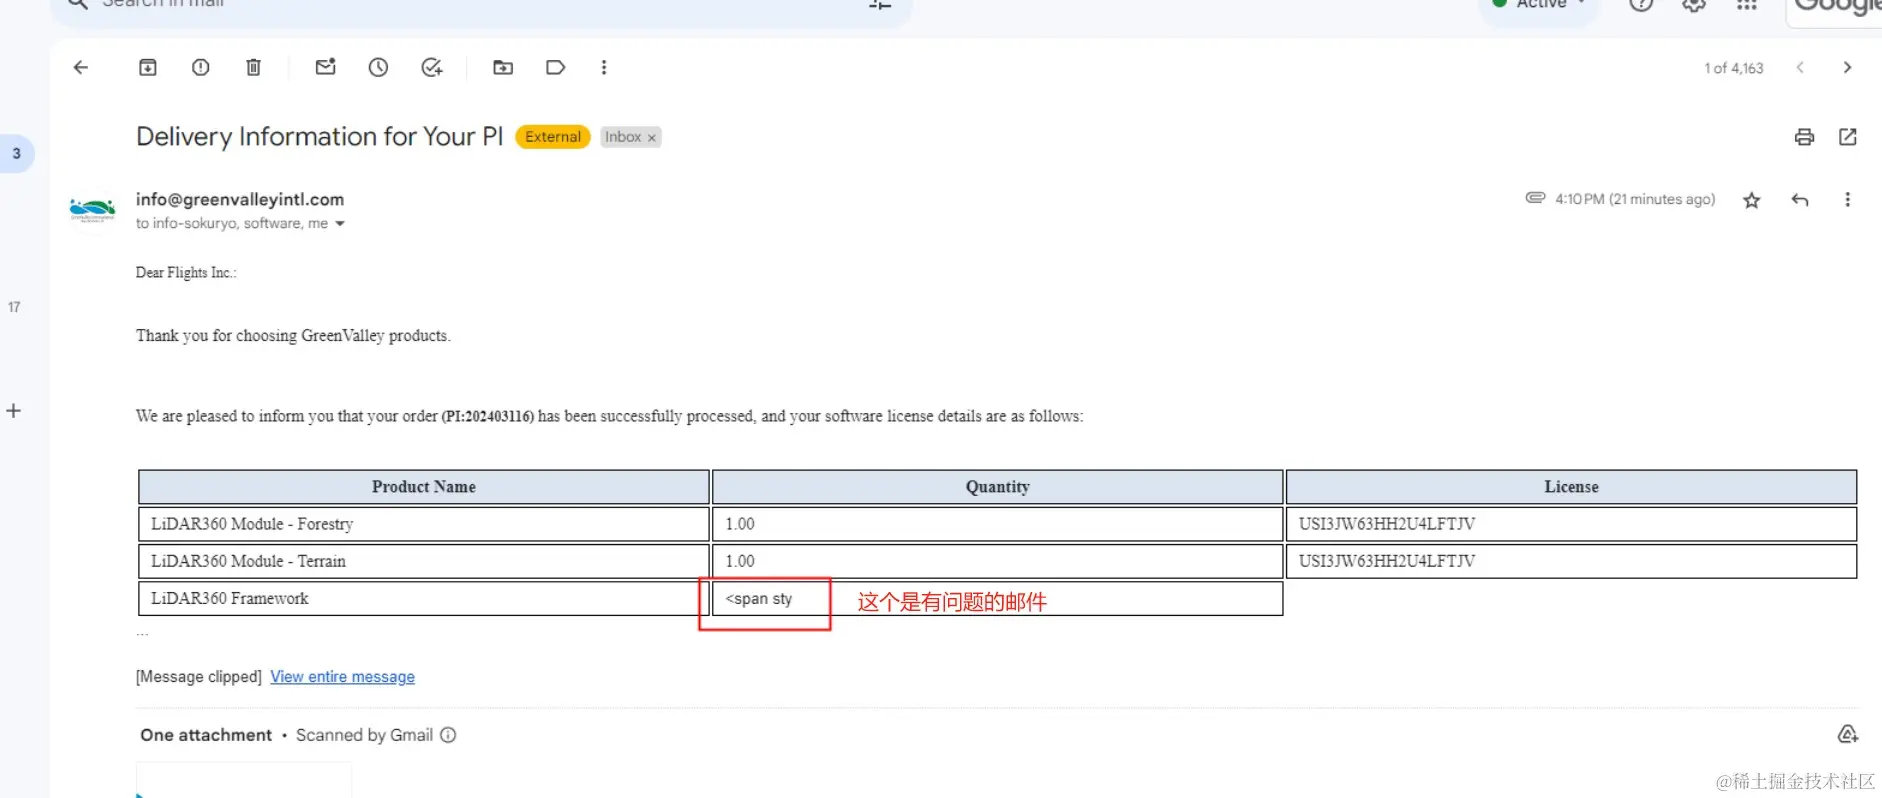Add attachment to Drive icon
Image resolution: width=1882 pixels, height=798 pixels.
click(1848, 735)
